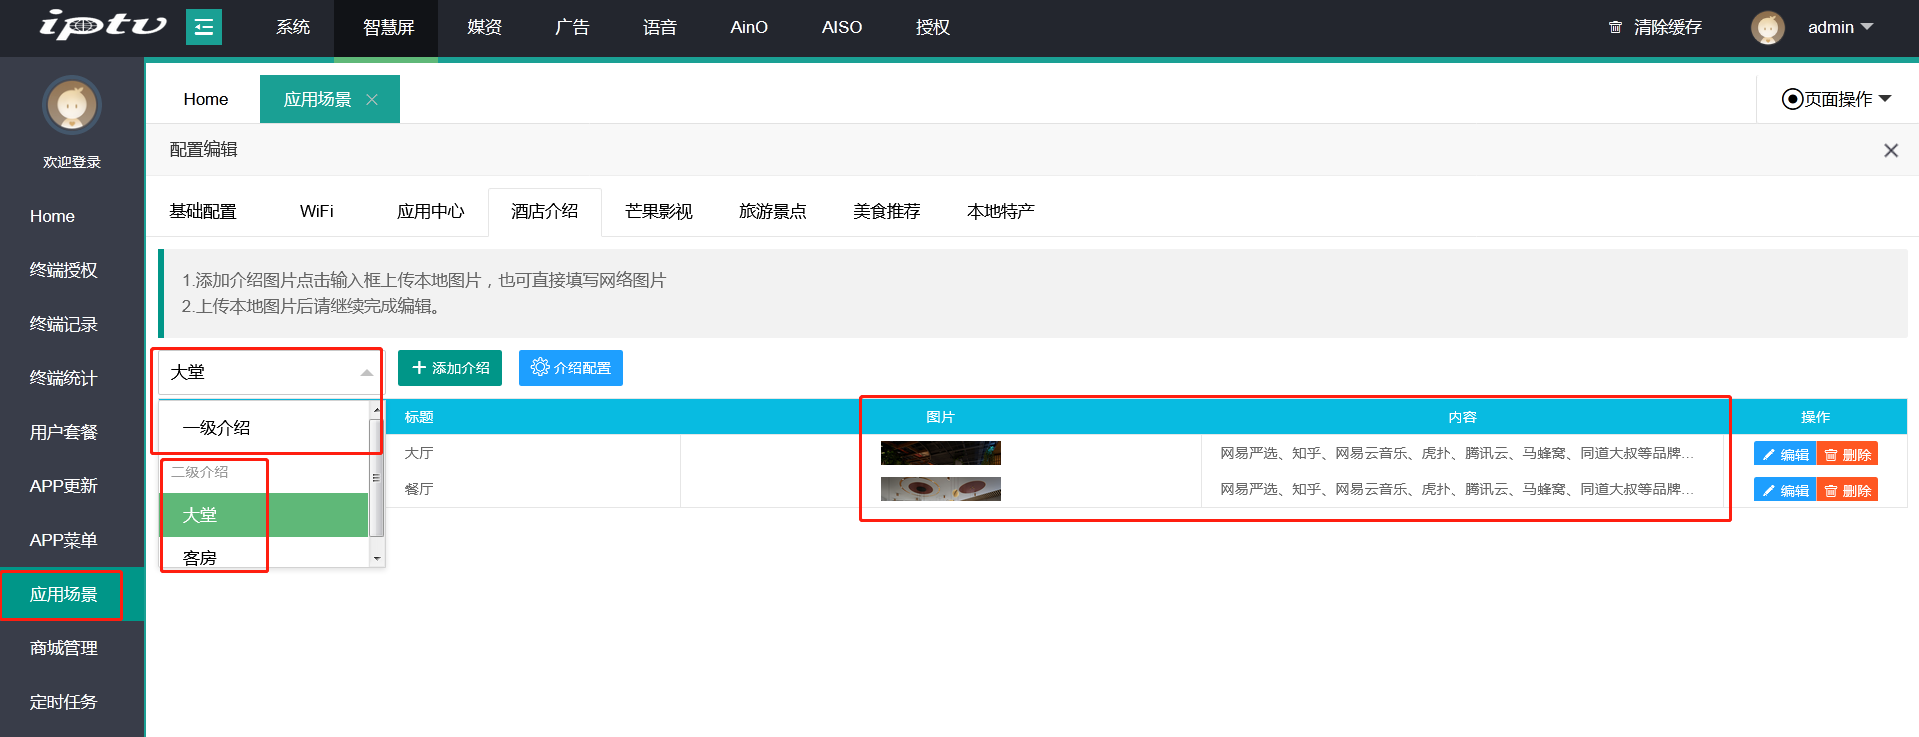1919x737 pixels.
Task: Click the sidebar collapse hamburger icon
Action: click(204, 27)
